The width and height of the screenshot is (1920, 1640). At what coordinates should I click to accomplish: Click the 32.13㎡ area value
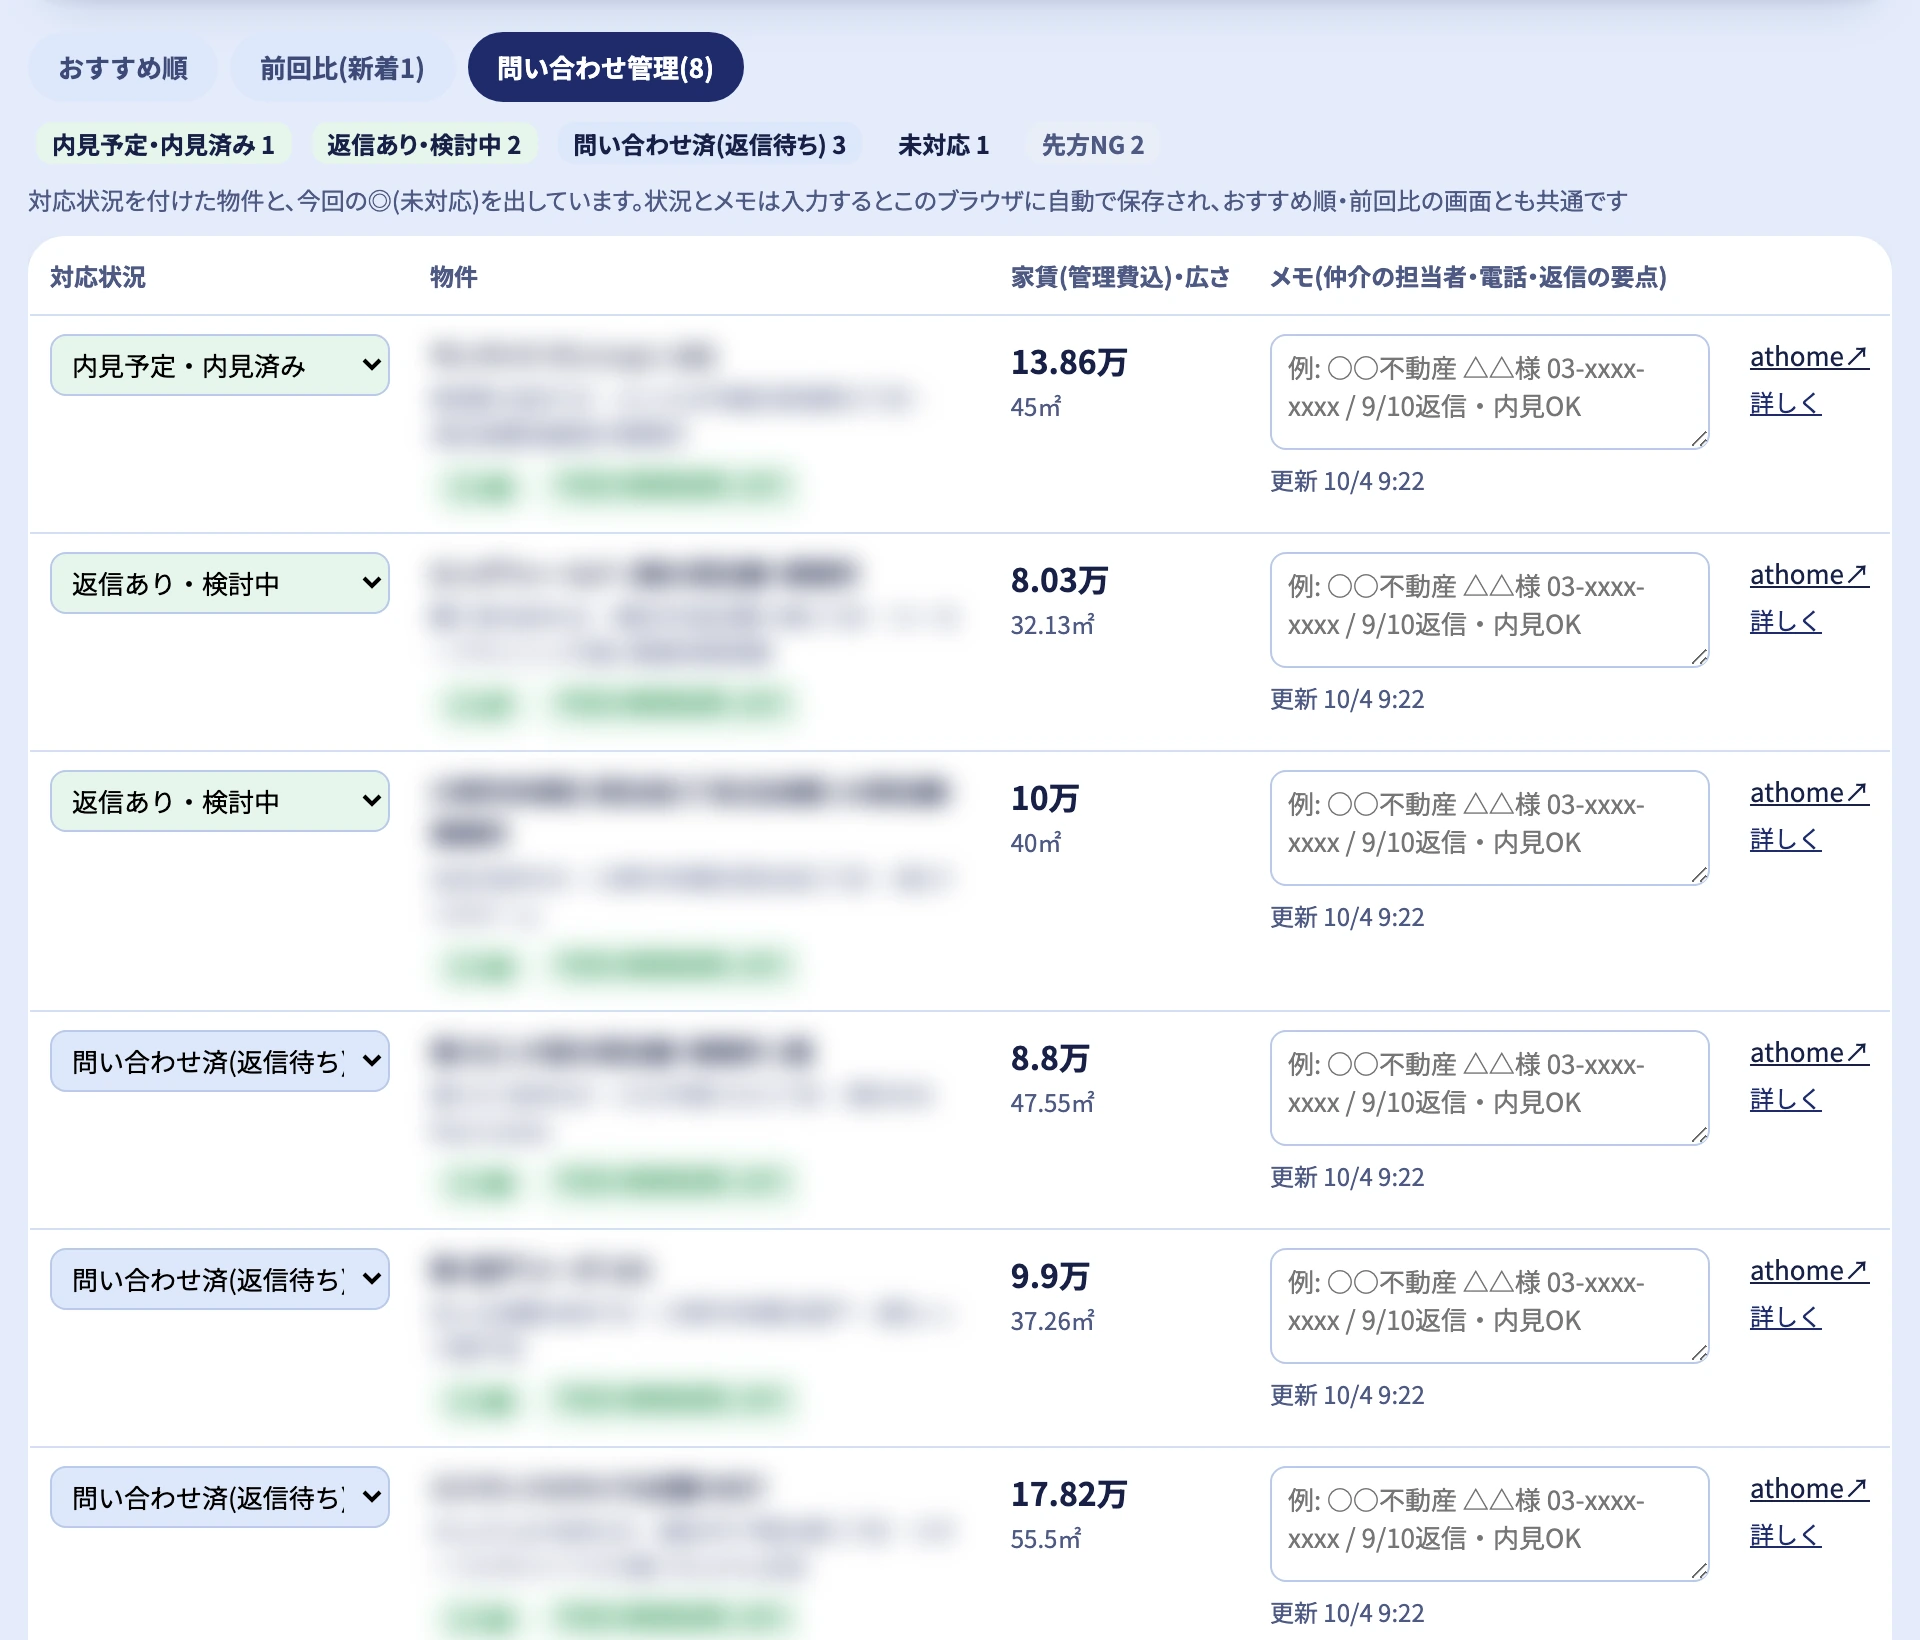click(1052, 625)
